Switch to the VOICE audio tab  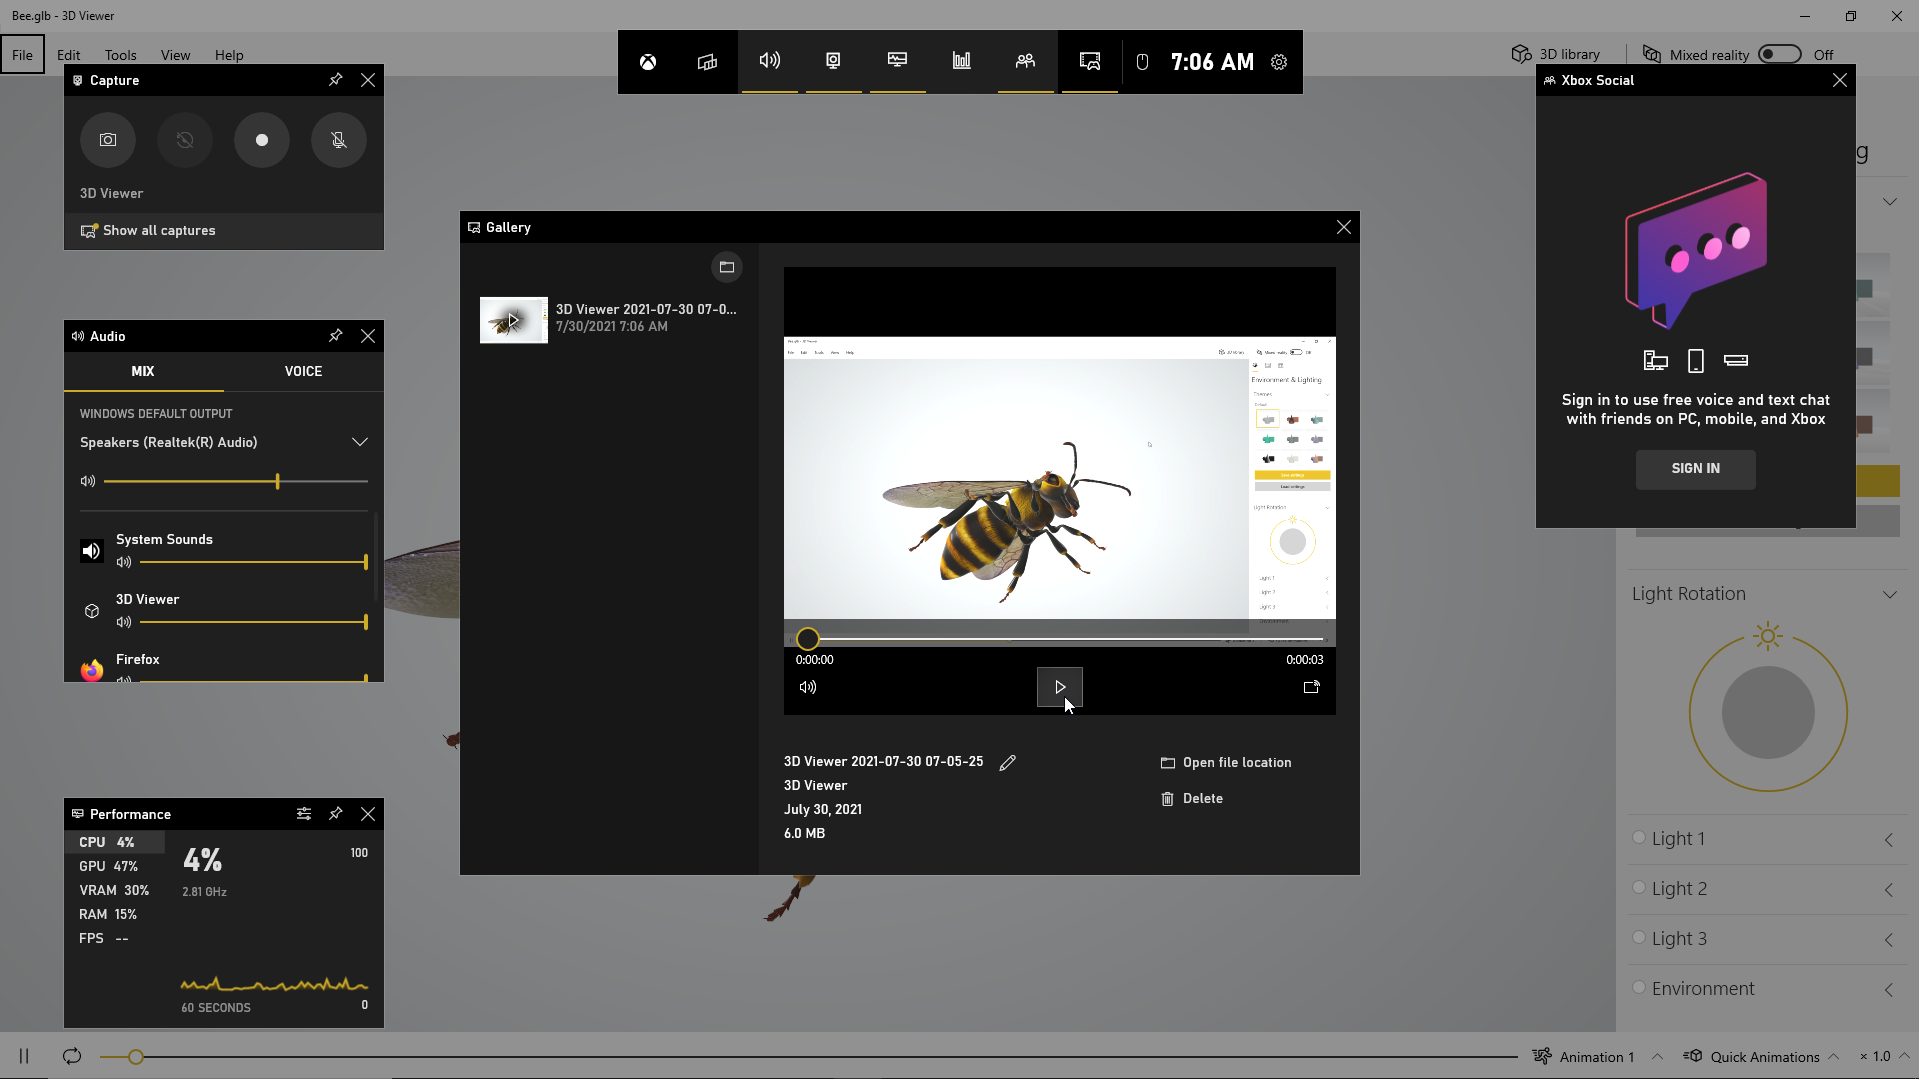click(x=303, y=371)
